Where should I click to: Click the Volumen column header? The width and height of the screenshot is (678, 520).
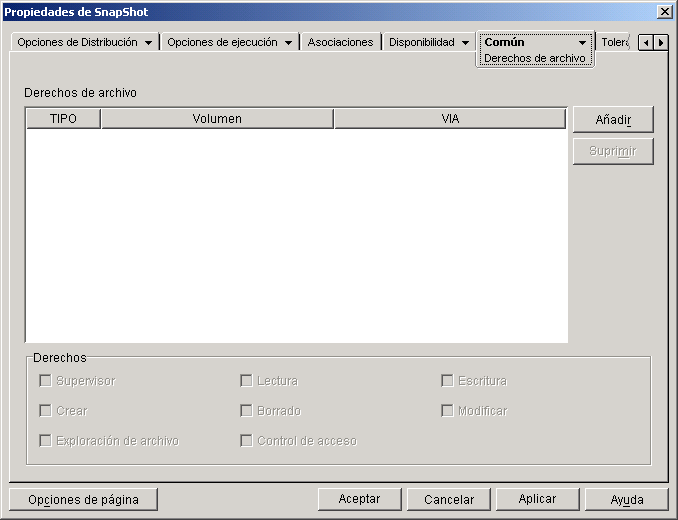(x=217, y=118)
